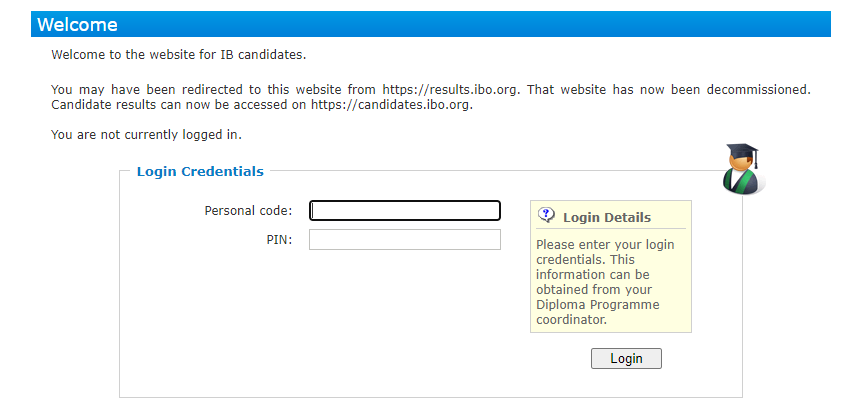This screenshot has height=414, width=855.
Task: Click the question mark Login Details icon
Action: tap(546, 215)
